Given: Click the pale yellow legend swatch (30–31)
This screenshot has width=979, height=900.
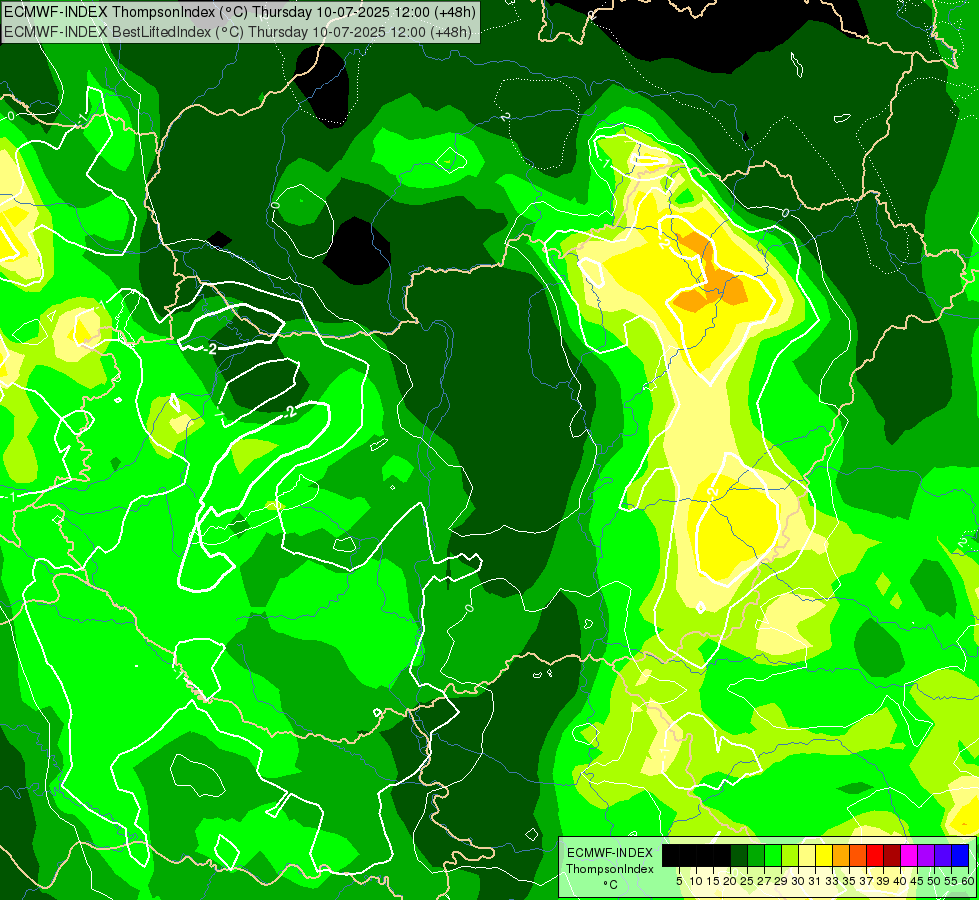Looking at the screenshot, I should 807,856.
